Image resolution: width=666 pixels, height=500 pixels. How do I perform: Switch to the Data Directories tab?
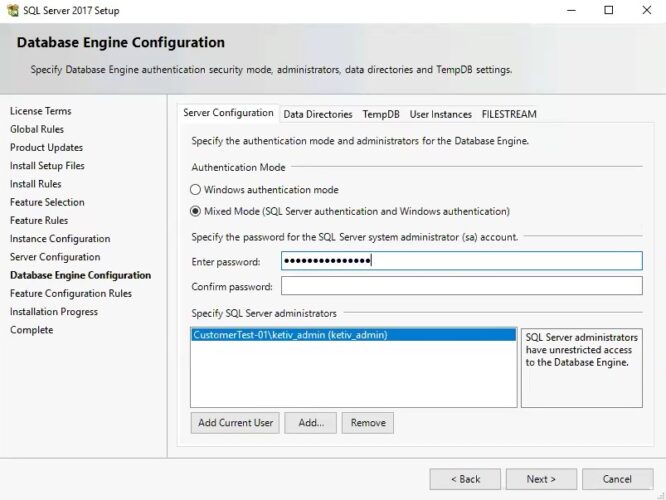point(317,114)
